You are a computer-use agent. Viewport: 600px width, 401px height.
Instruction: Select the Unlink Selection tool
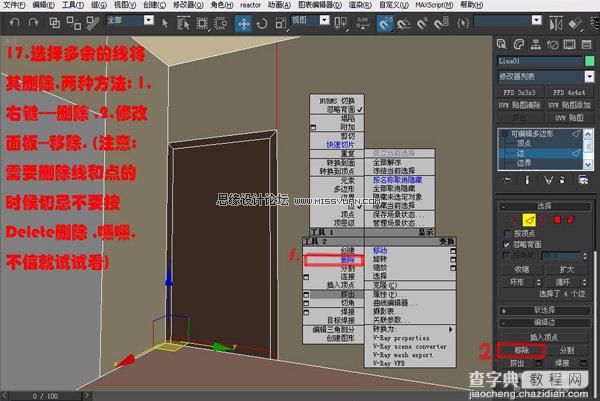73,23
